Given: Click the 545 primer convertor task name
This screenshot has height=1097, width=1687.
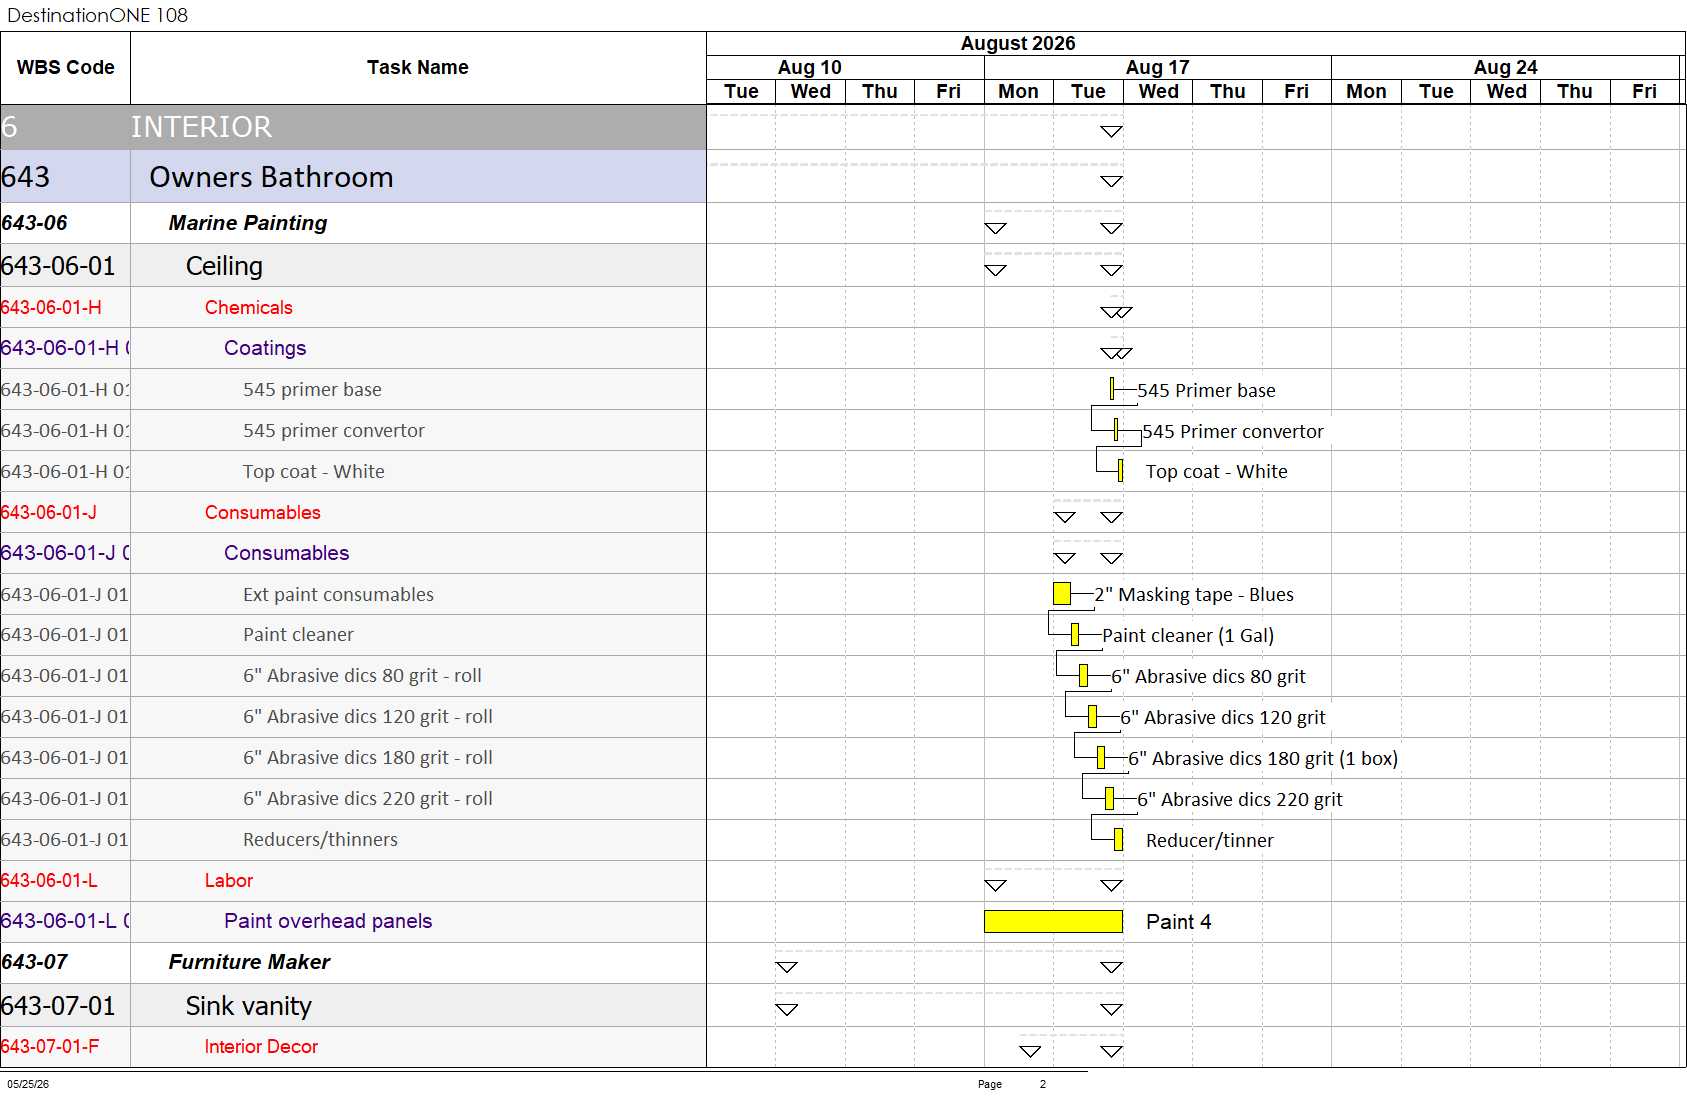Looking at the screenshot, I should point(333,431).
